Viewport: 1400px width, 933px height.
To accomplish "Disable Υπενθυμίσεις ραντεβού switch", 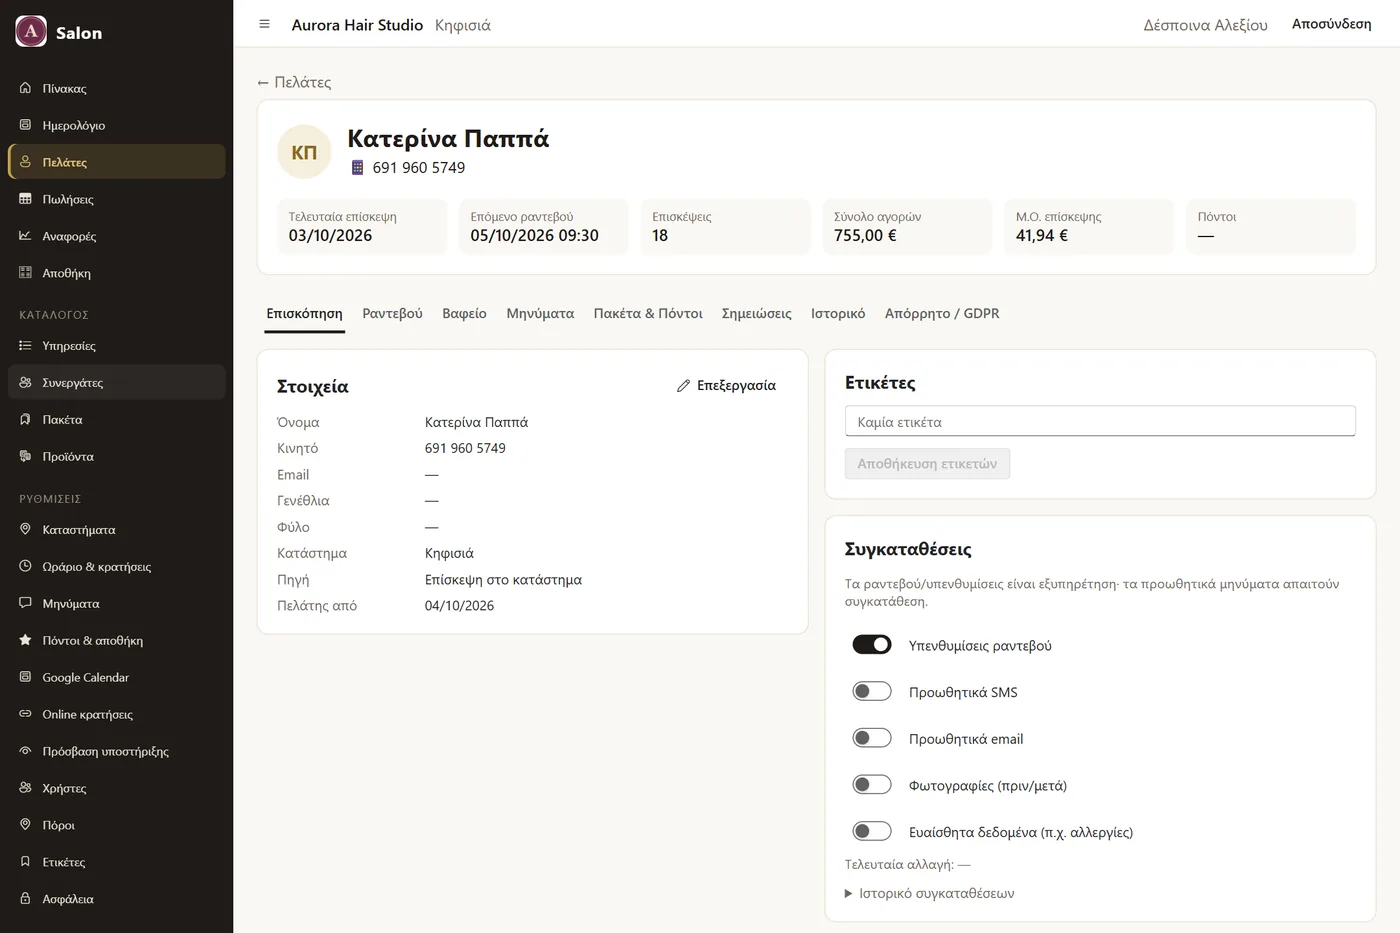I will click(x=872, y=645).
